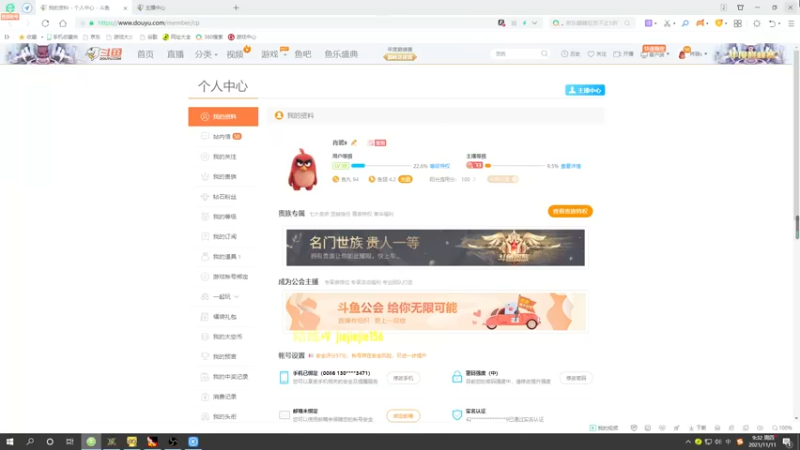Expand the client download dropdown in navbar

(655, 54)
